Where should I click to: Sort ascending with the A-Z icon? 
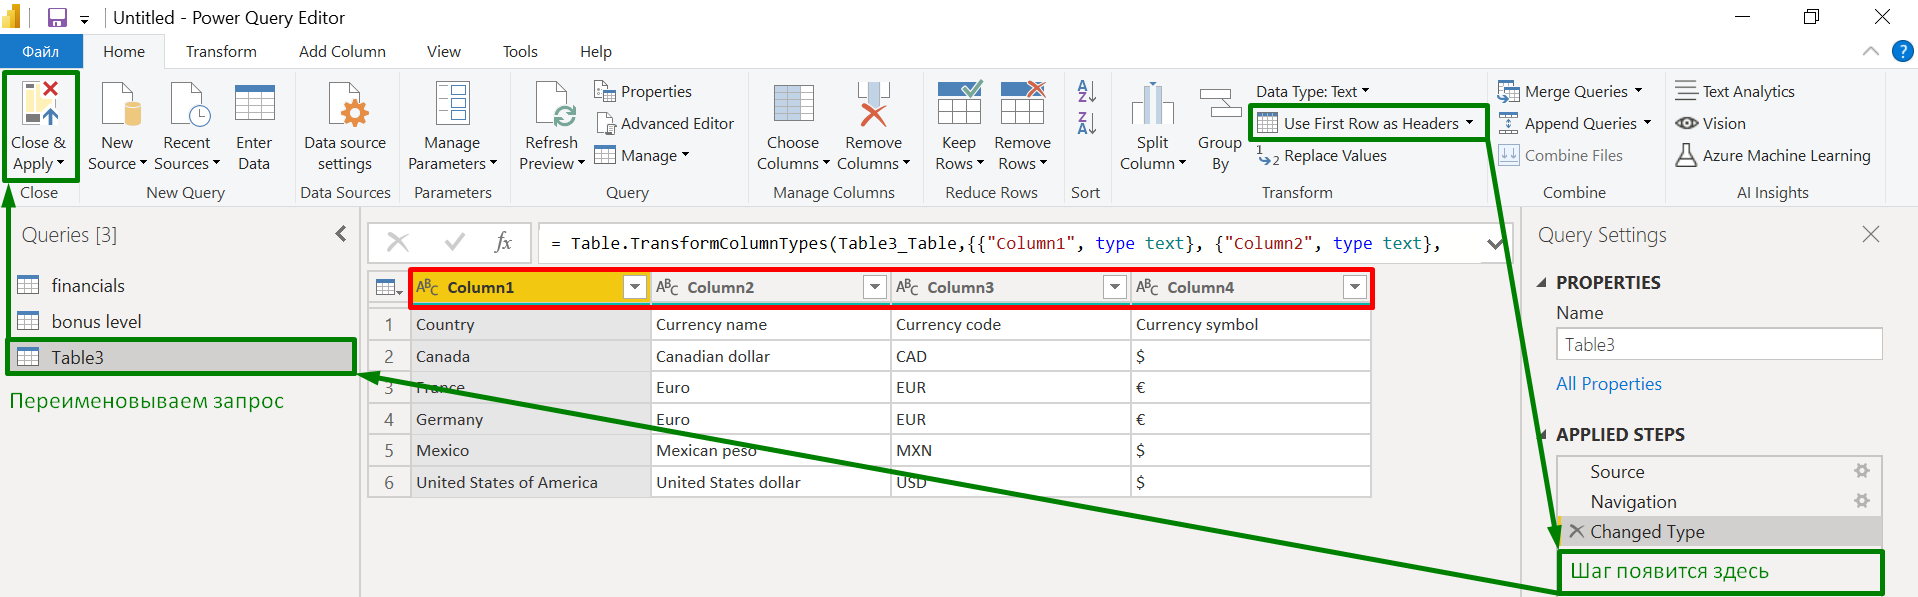click(x=1086, y=91)
